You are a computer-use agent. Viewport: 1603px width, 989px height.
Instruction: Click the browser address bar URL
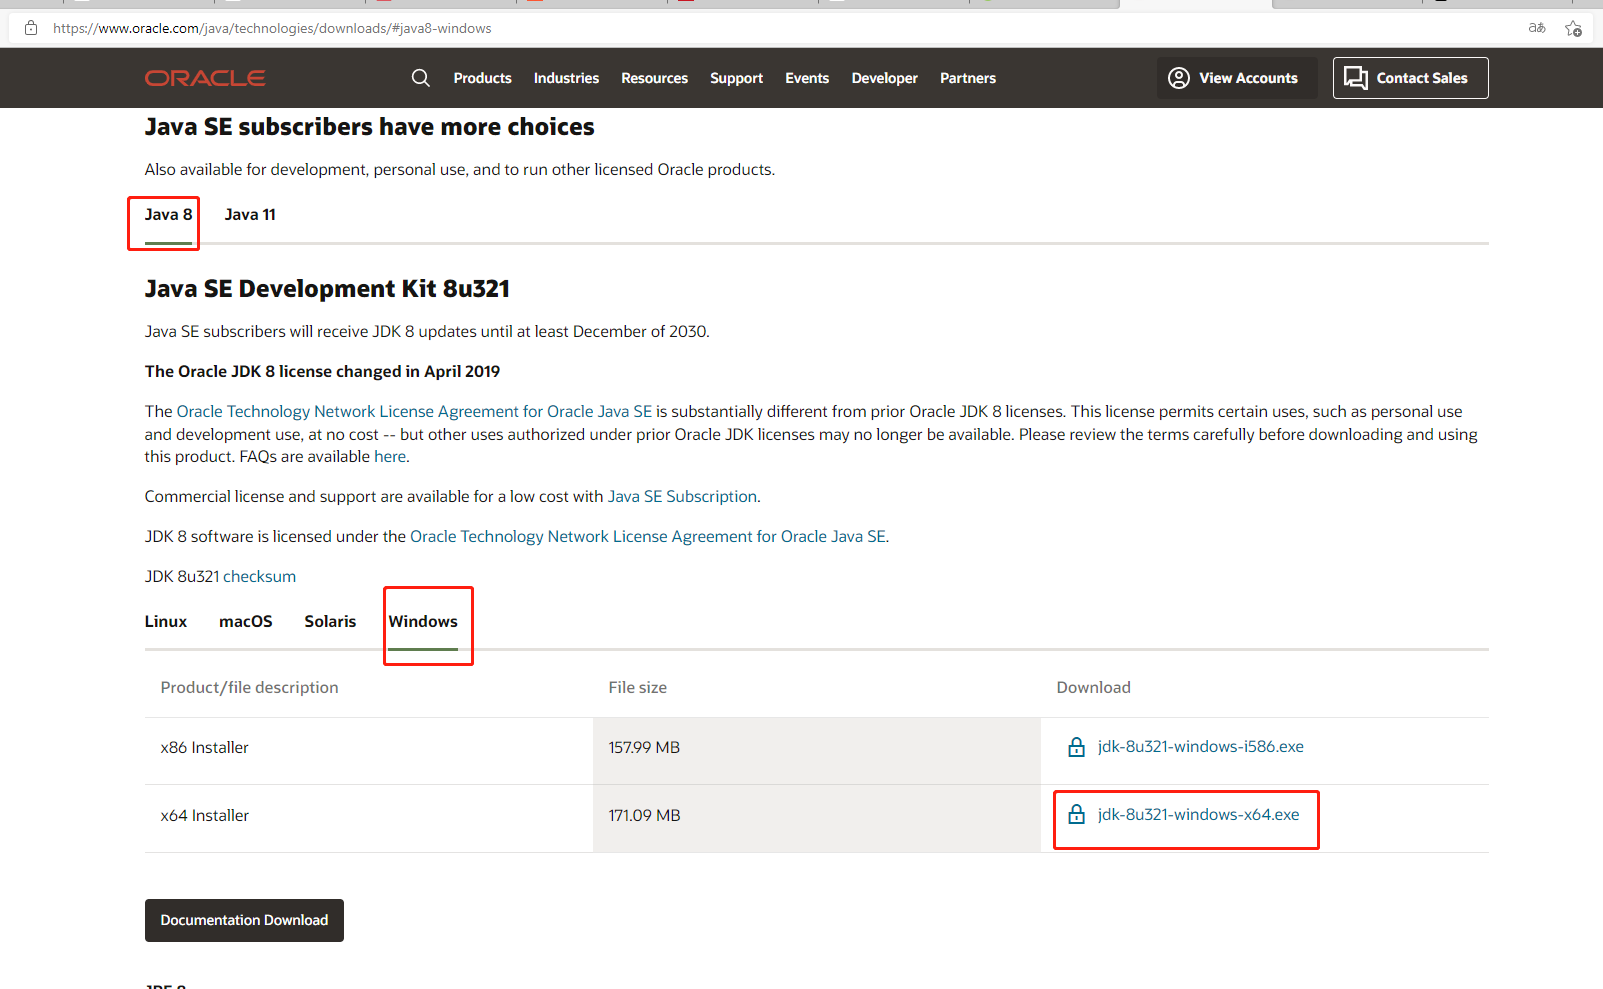[272, 28]
